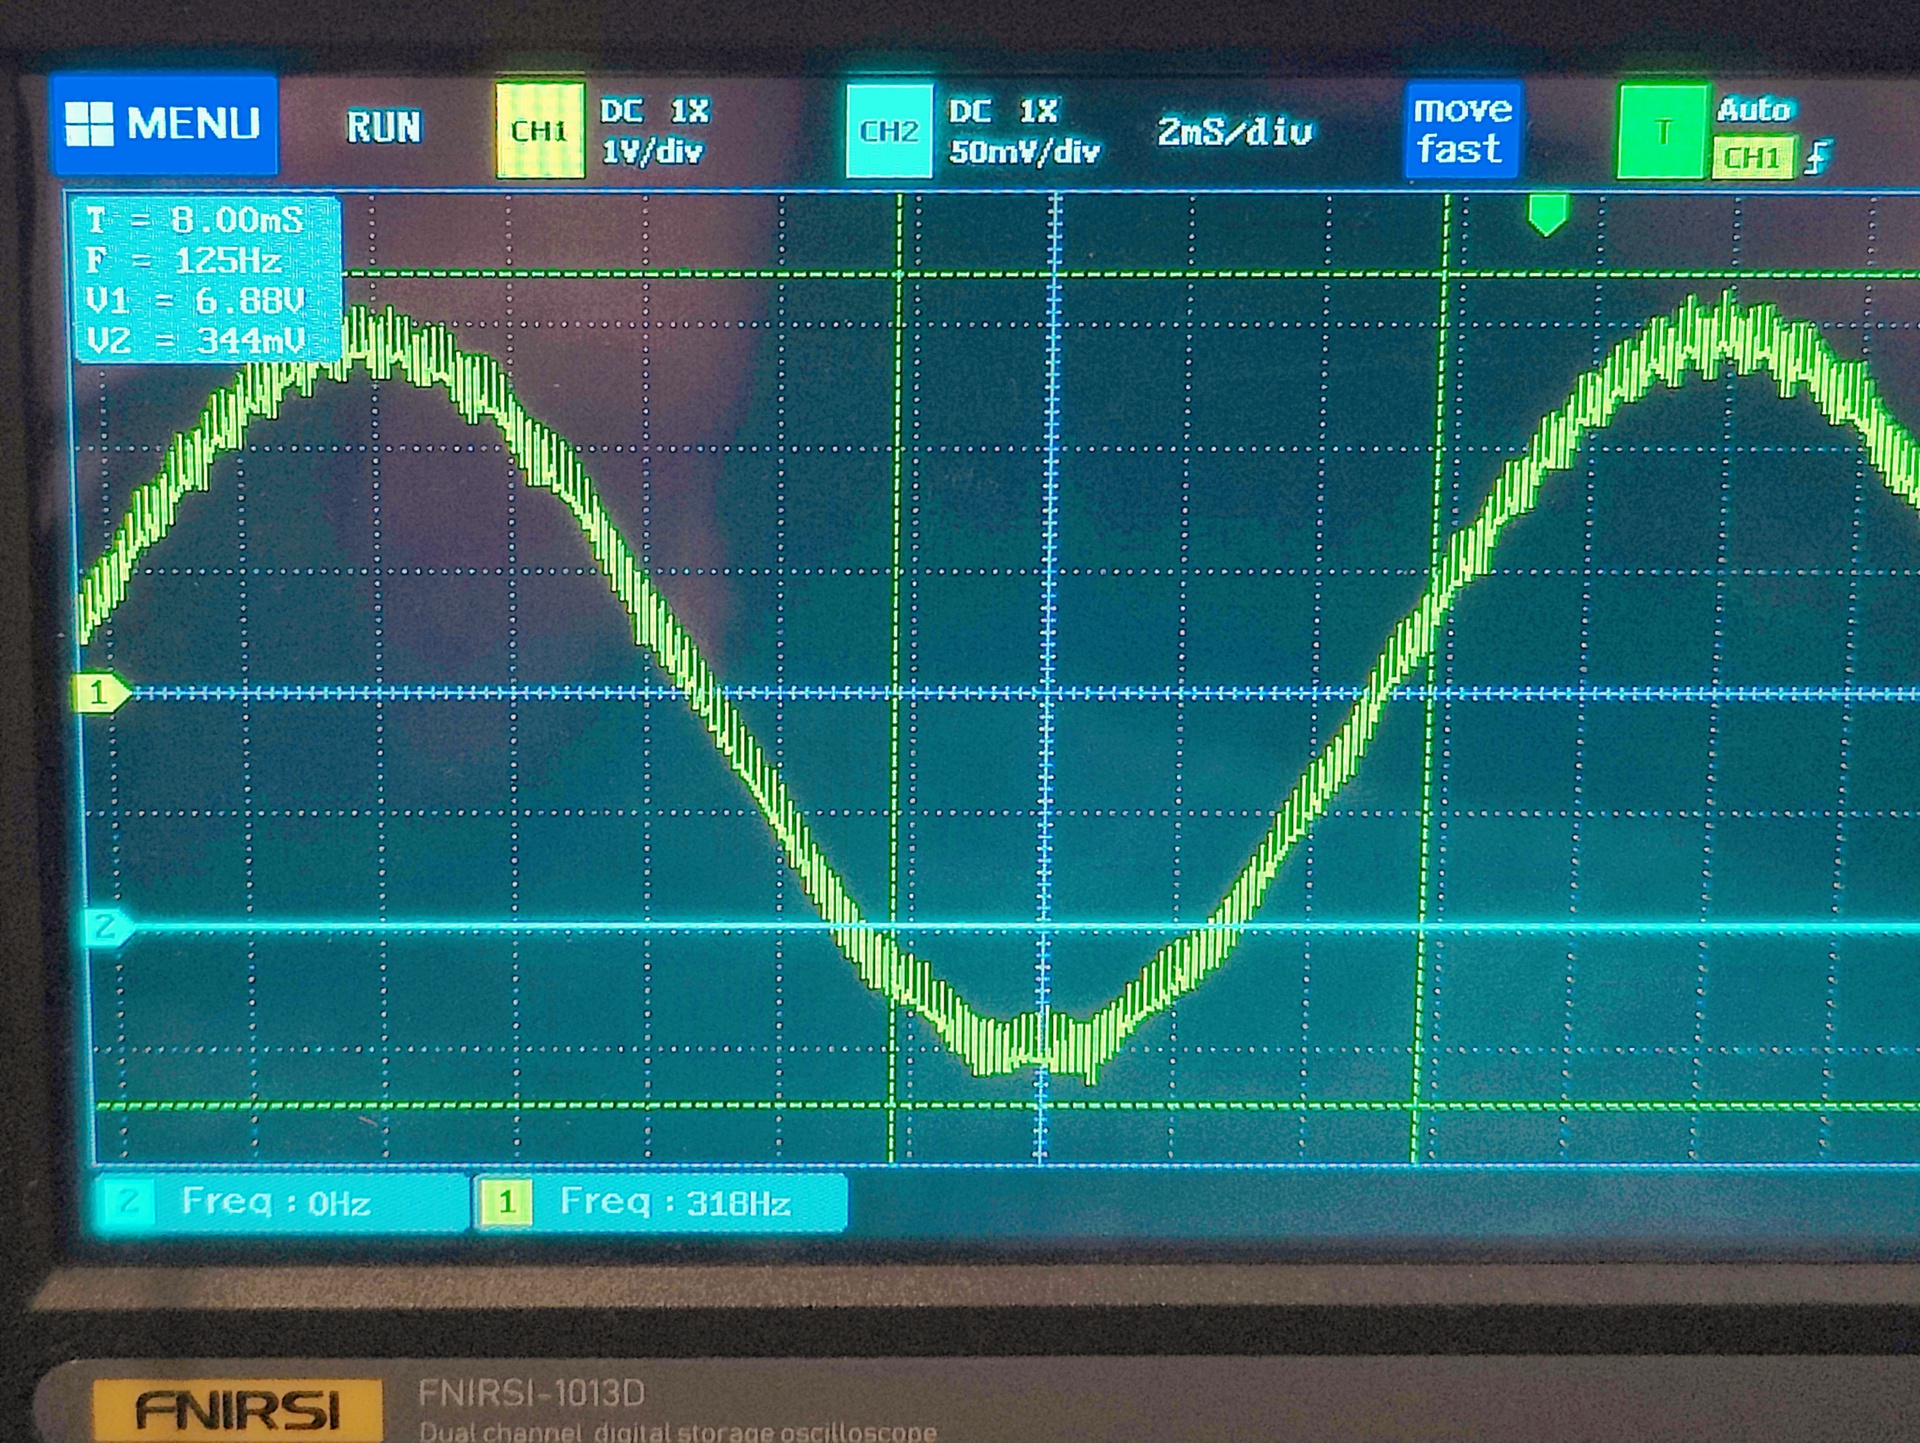Switch Auto trigger mode setting
Screen dimensions: 1920x1443
click(1755, 109)
